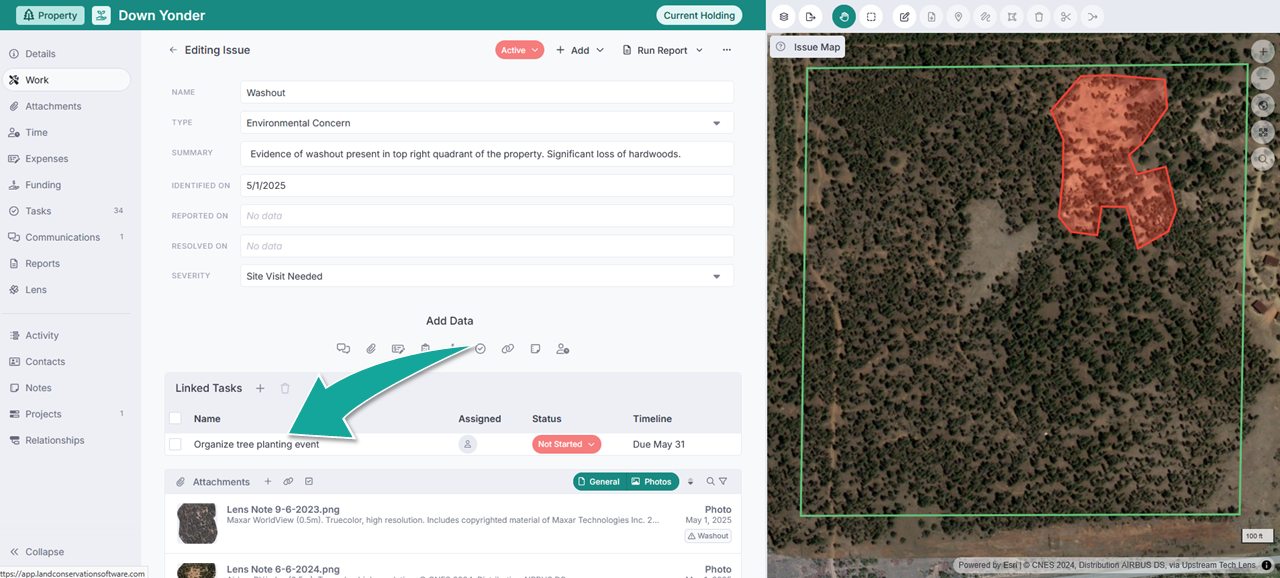
Task: Open the three-dot more options menu
Action: tap(727, 50)
